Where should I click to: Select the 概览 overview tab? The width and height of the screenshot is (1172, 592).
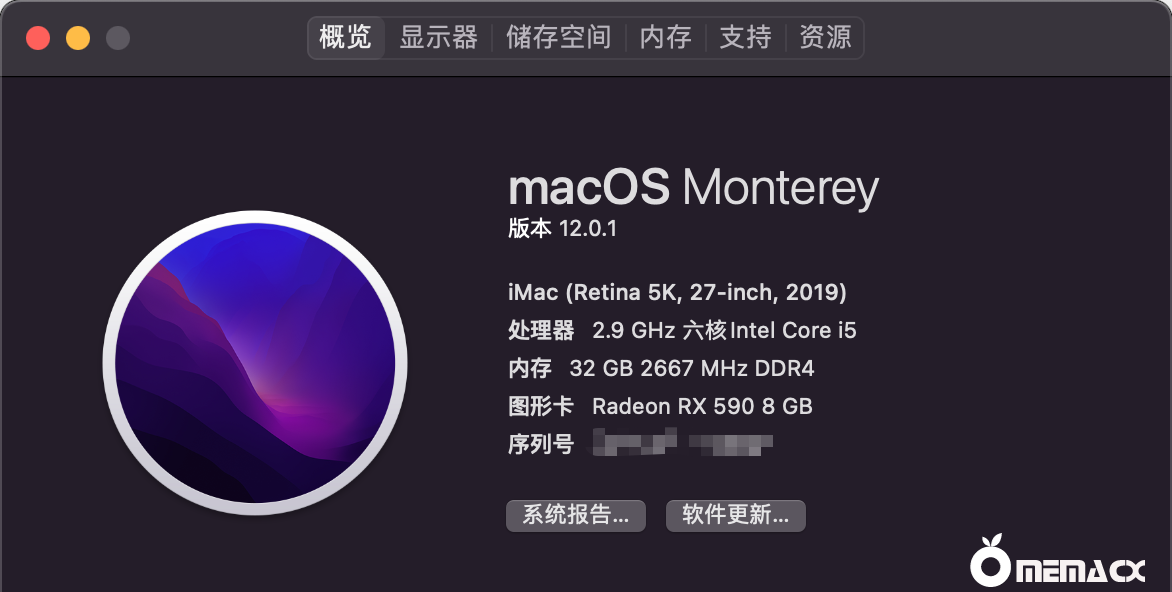tap(346, 38)
